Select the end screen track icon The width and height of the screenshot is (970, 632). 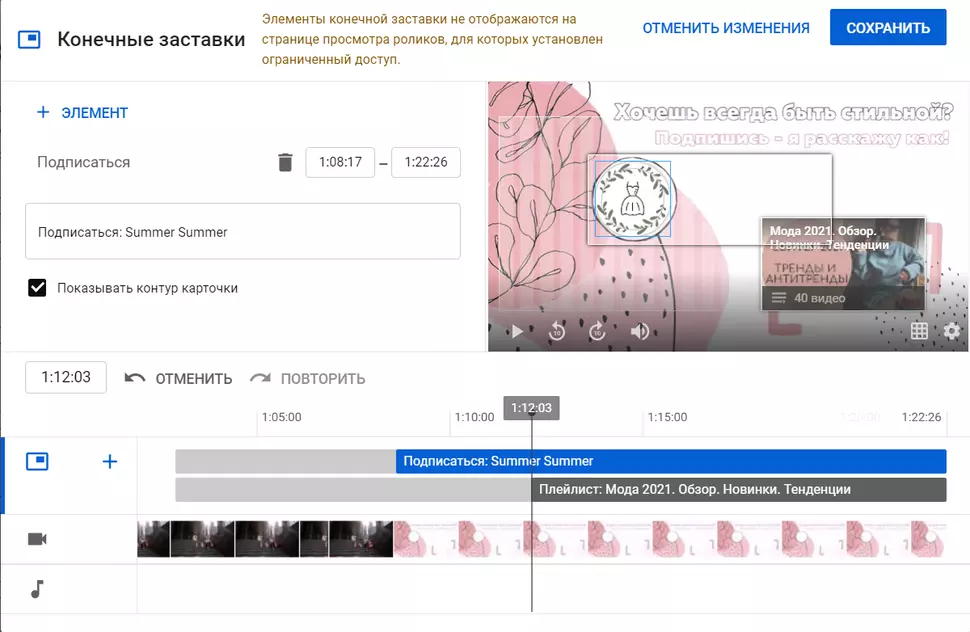[x=37, y=461]
